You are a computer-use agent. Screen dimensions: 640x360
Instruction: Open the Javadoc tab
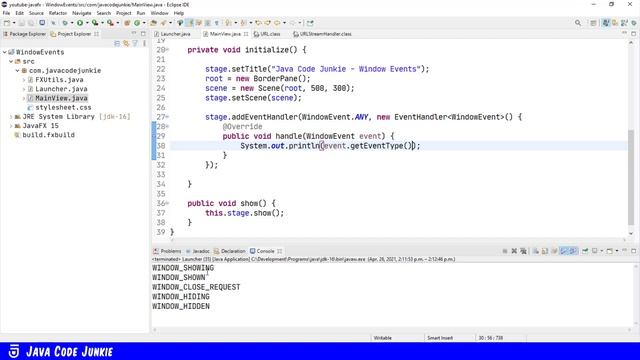198,251
